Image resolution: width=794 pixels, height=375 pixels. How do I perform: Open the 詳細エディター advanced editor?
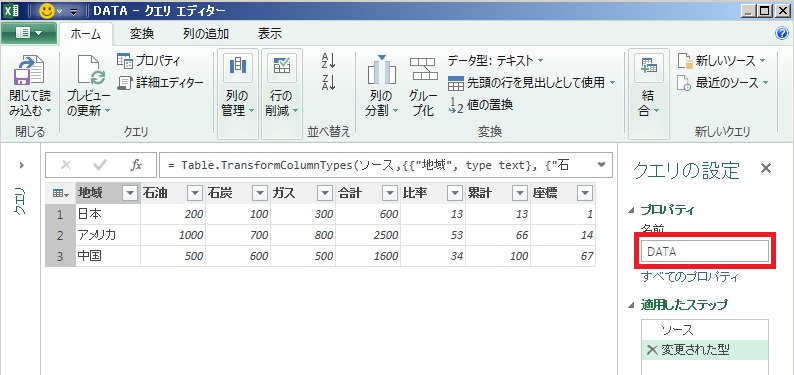[x=161, y=82]
